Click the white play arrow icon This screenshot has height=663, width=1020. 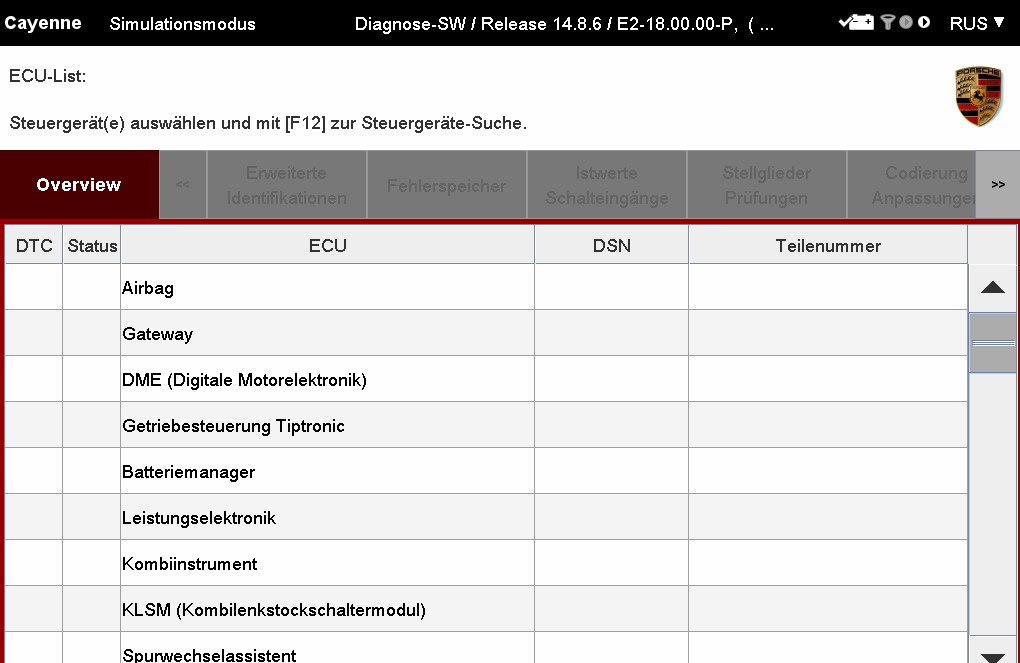point(925,22)
